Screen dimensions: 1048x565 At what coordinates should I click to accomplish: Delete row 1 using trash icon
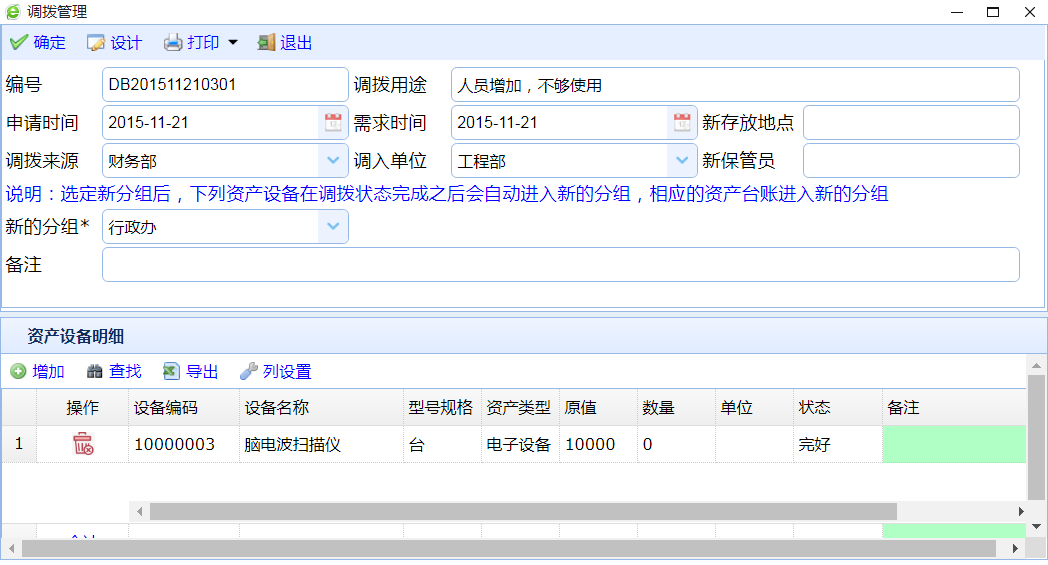click(83, 445)
